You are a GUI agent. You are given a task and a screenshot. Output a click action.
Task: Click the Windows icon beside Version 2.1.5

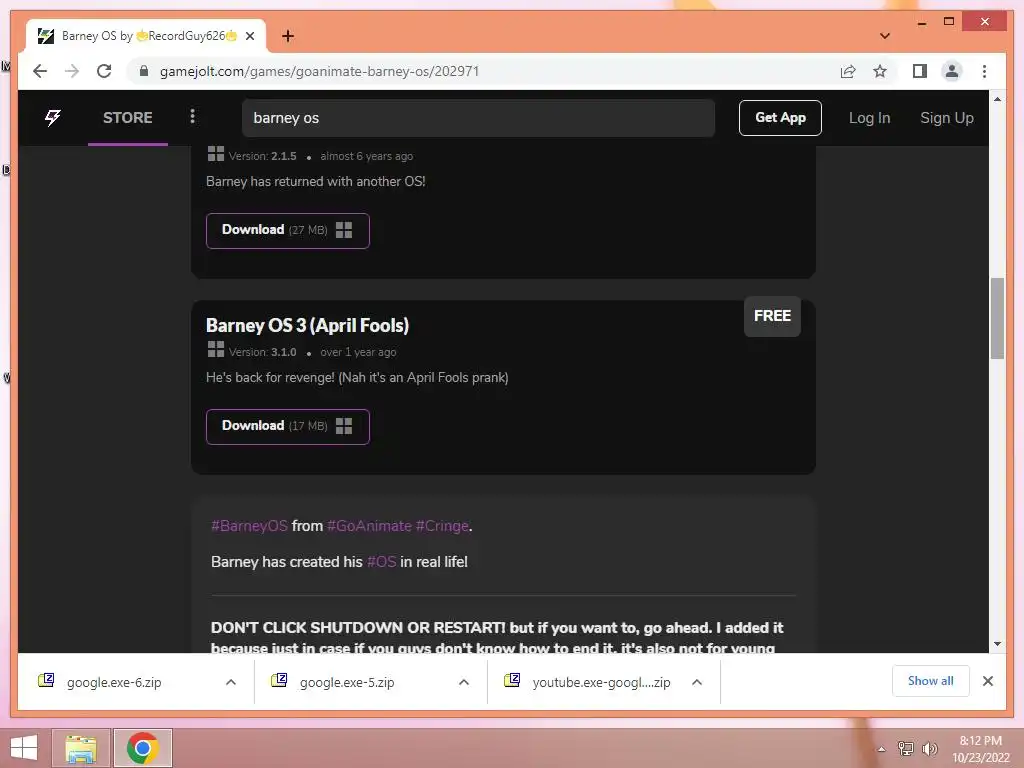[216, 153]
